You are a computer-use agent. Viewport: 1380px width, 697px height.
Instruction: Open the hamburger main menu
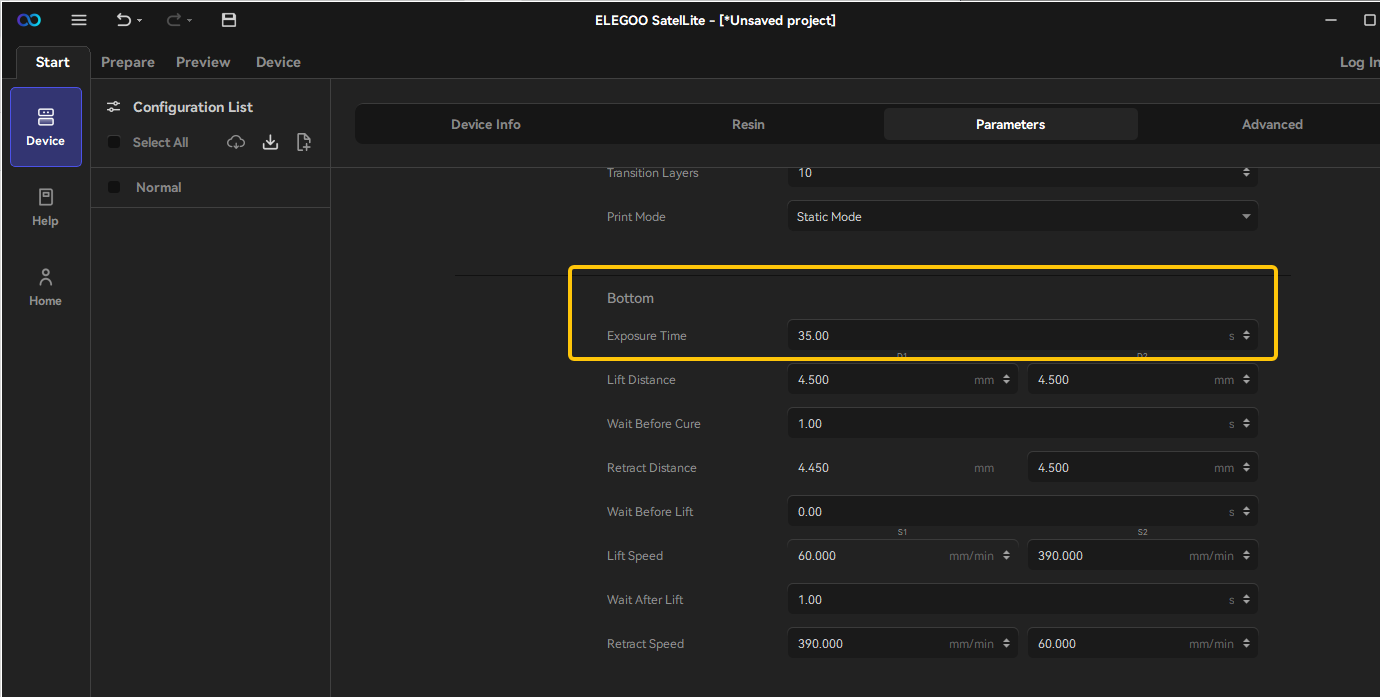point(79,20)
